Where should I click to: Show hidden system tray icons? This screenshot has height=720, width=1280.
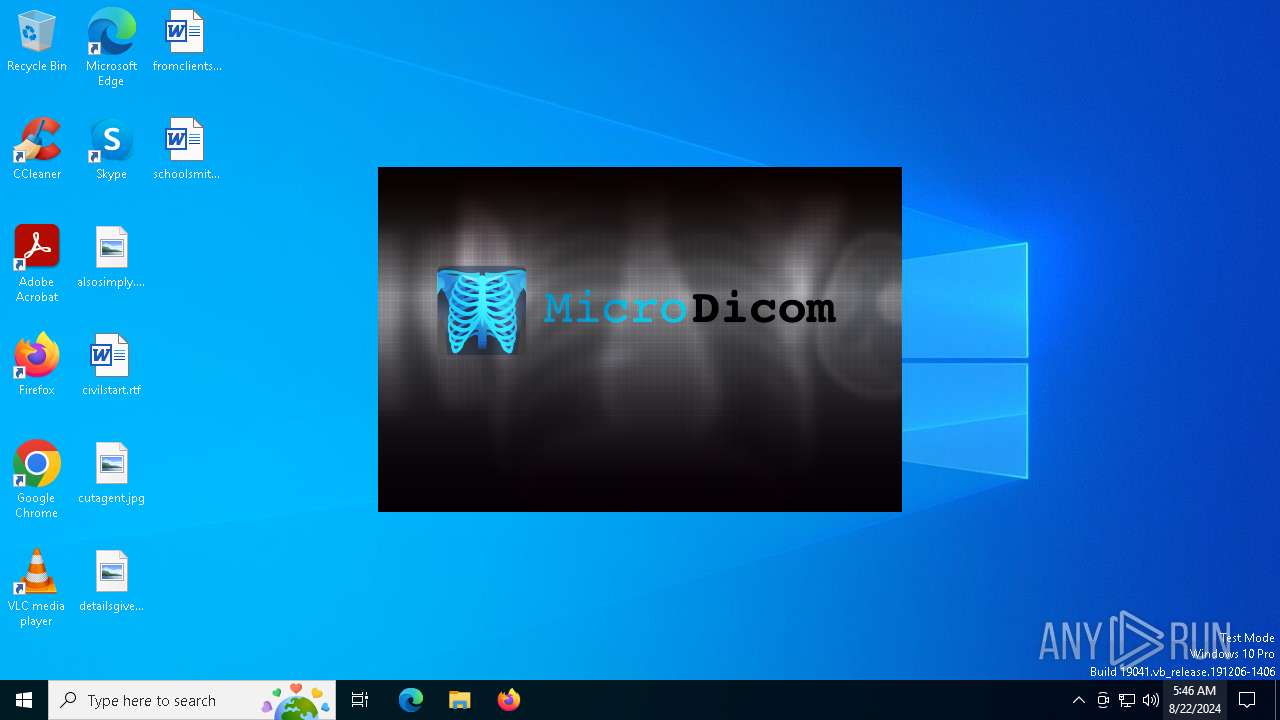1079,700
